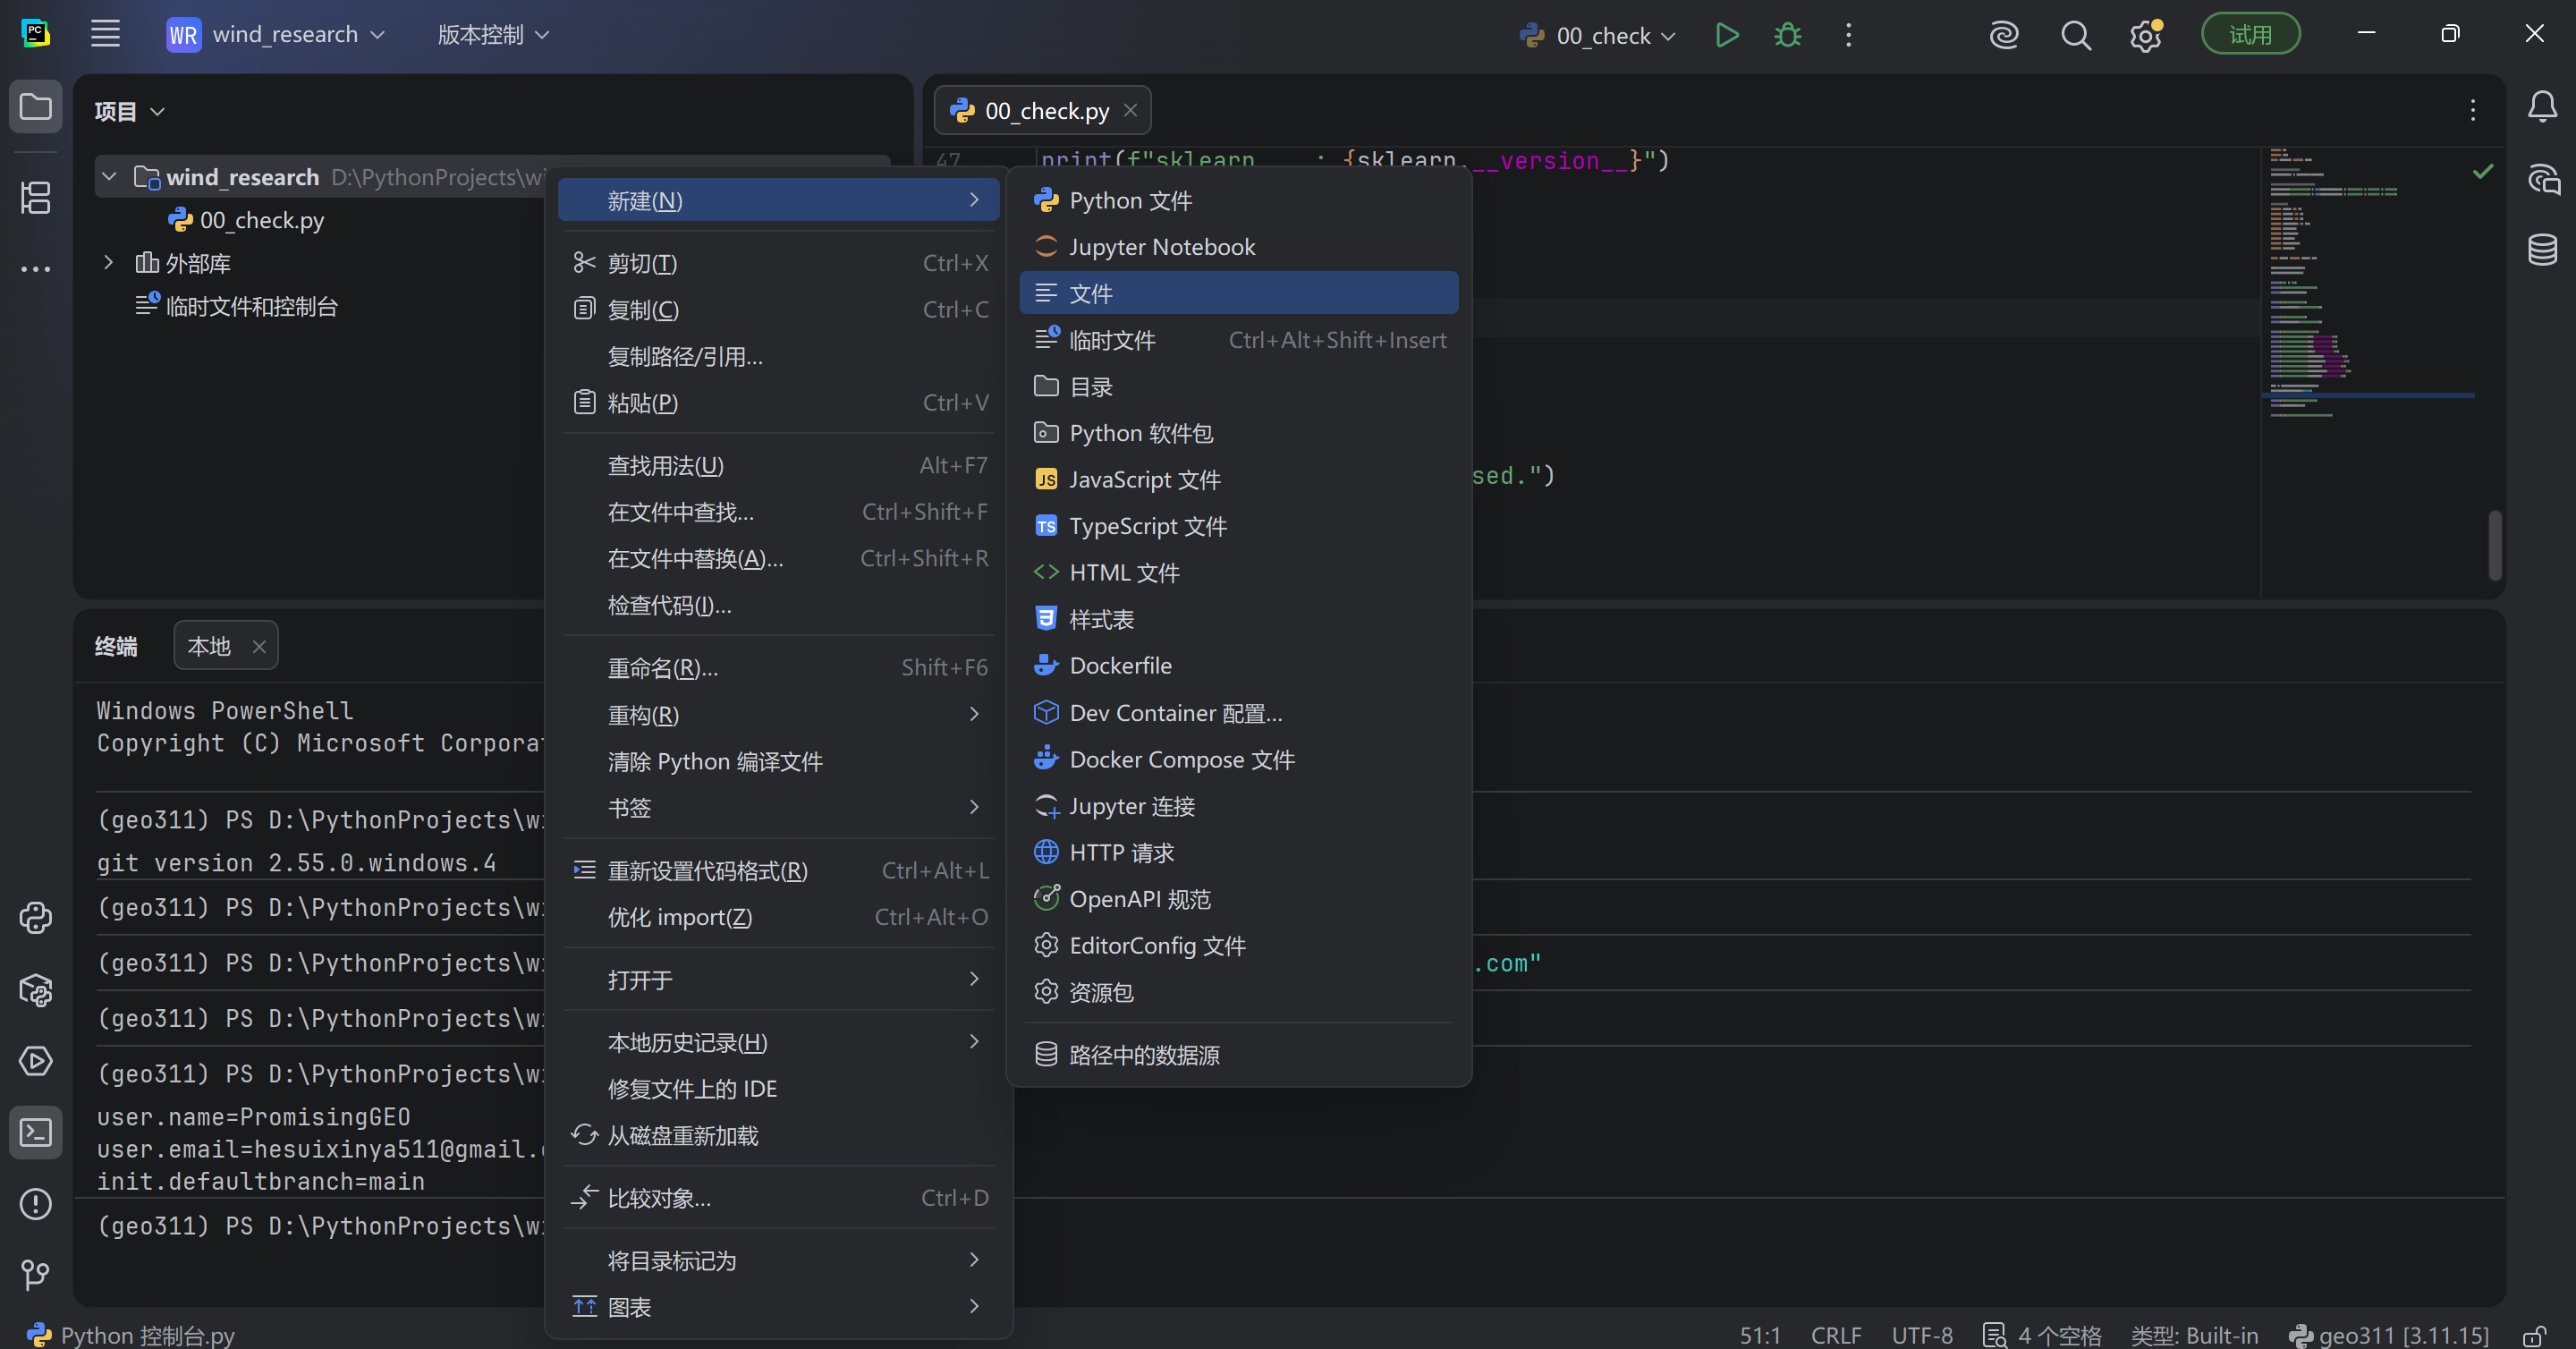Select 重新设置代码格式(R) entry
The image size is (2576, 1349).
point(780,870)
